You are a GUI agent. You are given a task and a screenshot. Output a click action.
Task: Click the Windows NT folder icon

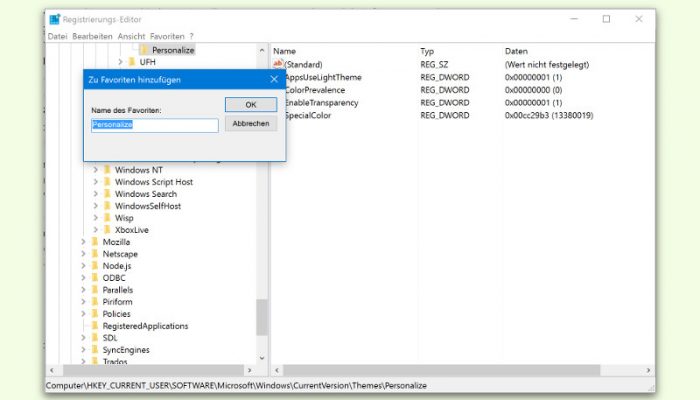[x=107, y=170]
